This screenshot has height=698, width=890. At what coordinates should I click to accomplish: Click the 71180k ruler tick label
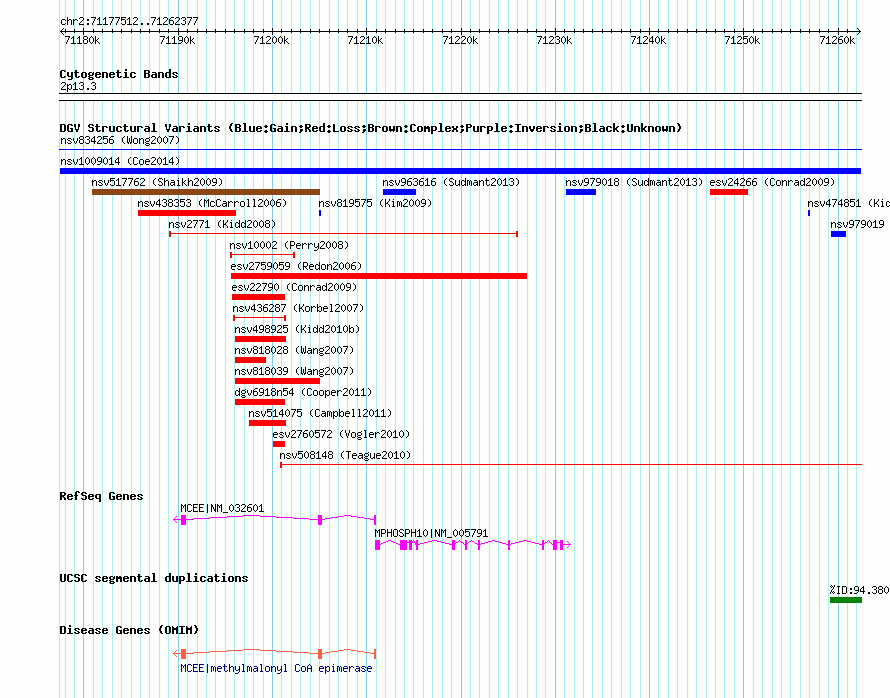pos(82,40)
